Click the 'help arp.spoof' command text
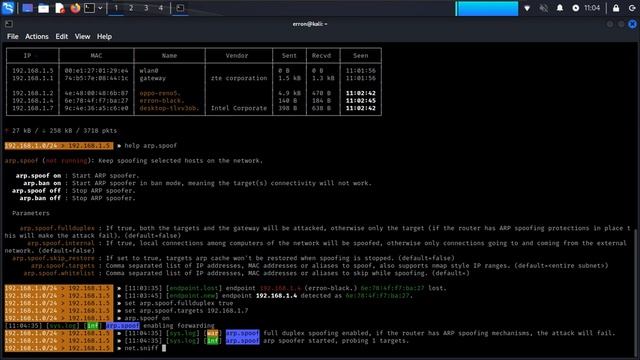This screenshot has height=360, width=640. (151, 146)
